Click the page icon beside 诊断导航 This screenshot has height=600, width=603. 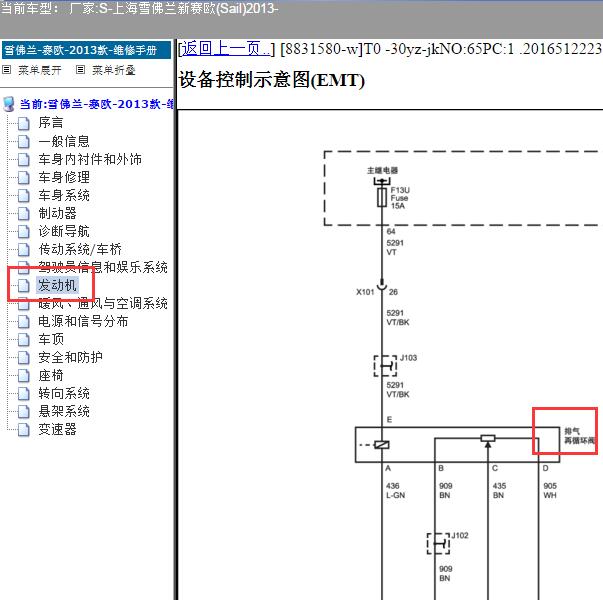[23, 232]
